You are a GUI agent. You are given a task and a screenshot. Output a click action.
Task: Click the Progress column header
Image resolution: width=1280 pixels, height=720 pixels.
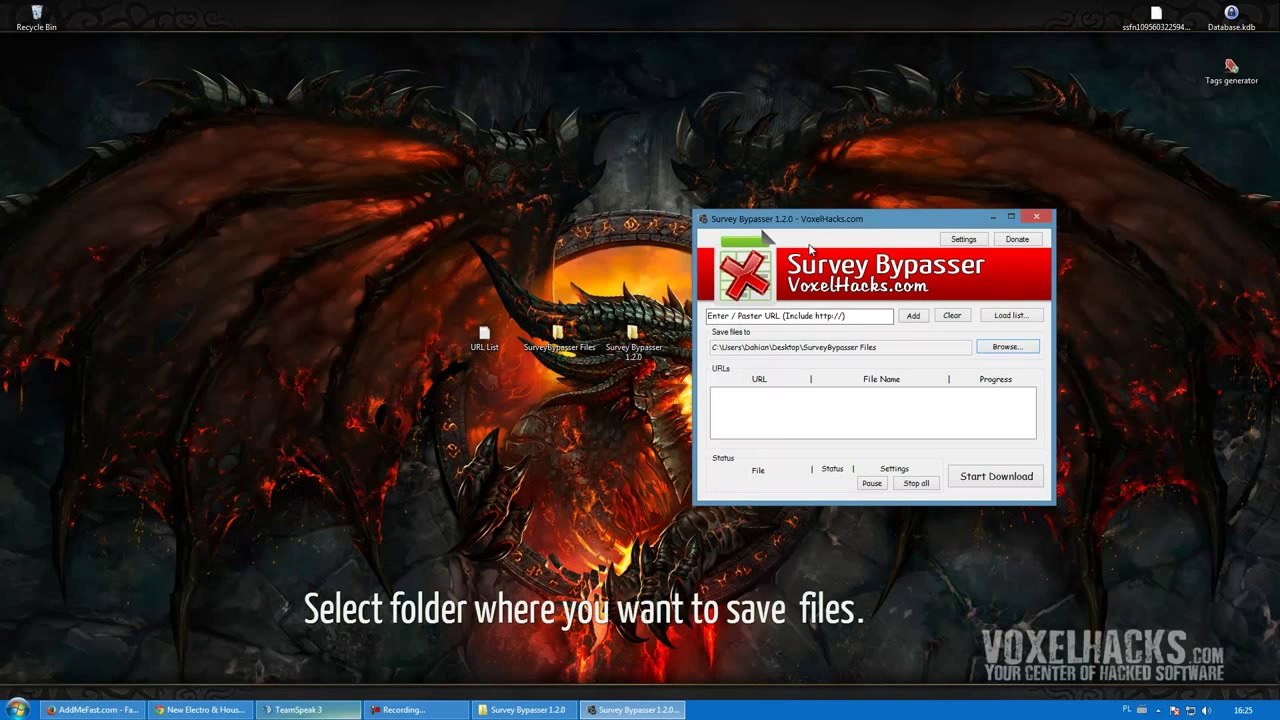click(x=995, y=379)
